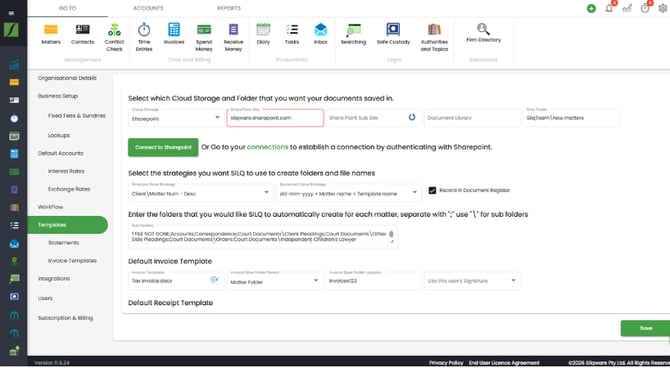Open Time Entries stopwatch icon

pyautogui.click(x=144, y=38)
